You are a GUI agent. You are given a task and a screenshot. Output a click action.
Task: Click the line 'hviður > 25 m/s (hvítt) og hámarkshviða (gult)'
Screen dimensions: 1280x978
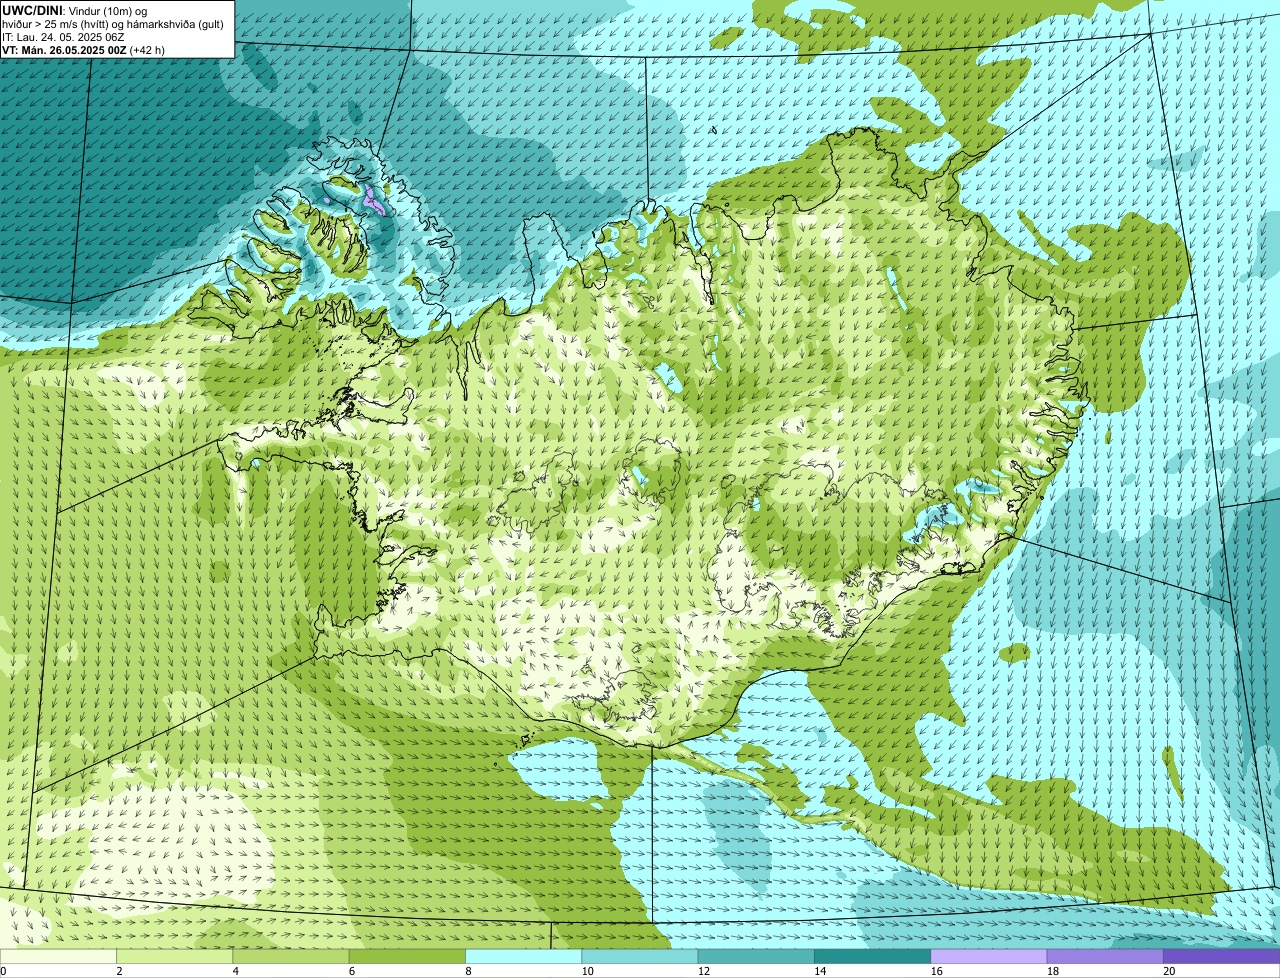pyautogui.click(x=113, y=24)
